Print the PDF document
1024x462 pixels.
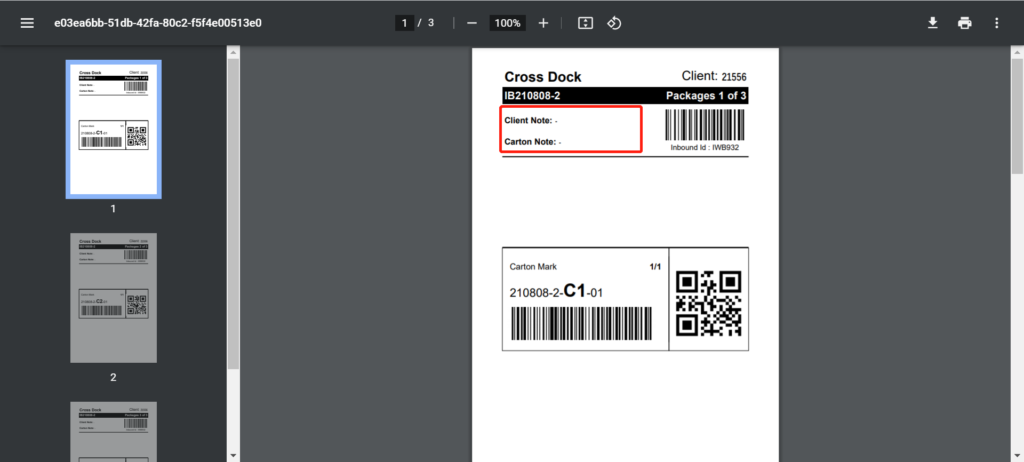[964, 22]
